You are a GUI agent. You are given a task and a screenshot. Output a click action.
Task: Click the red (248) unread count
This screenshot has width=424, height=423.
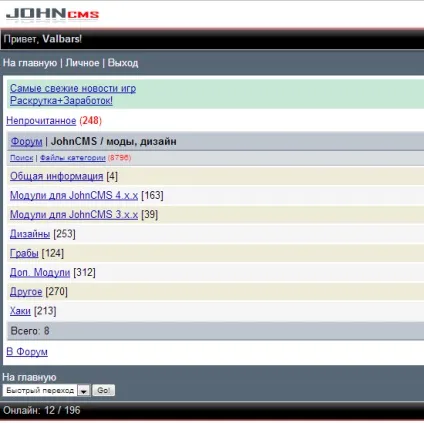91,120
